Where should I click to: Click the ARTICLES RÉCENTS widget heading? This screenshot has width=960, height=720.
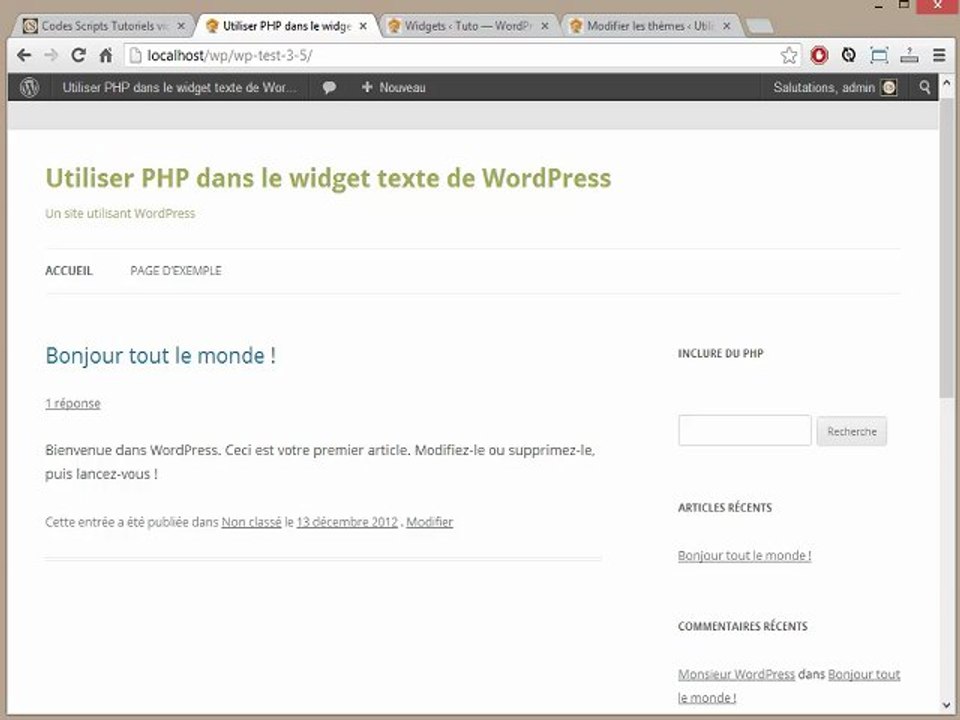(725, 508)
